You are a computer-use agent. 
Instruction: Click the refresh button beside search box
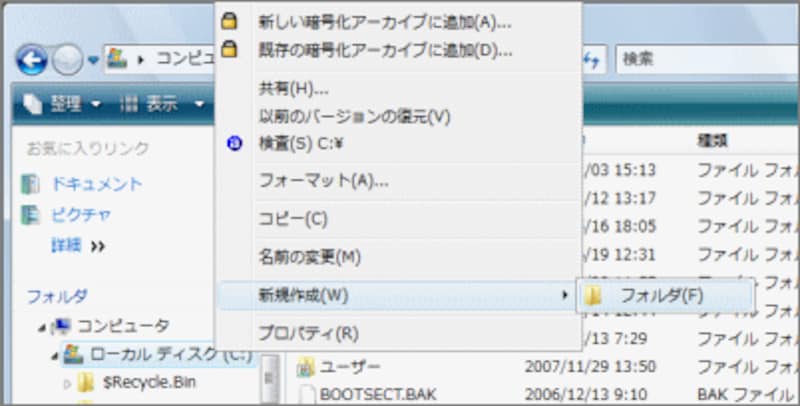pyautogui.click(x=592, y=60)
